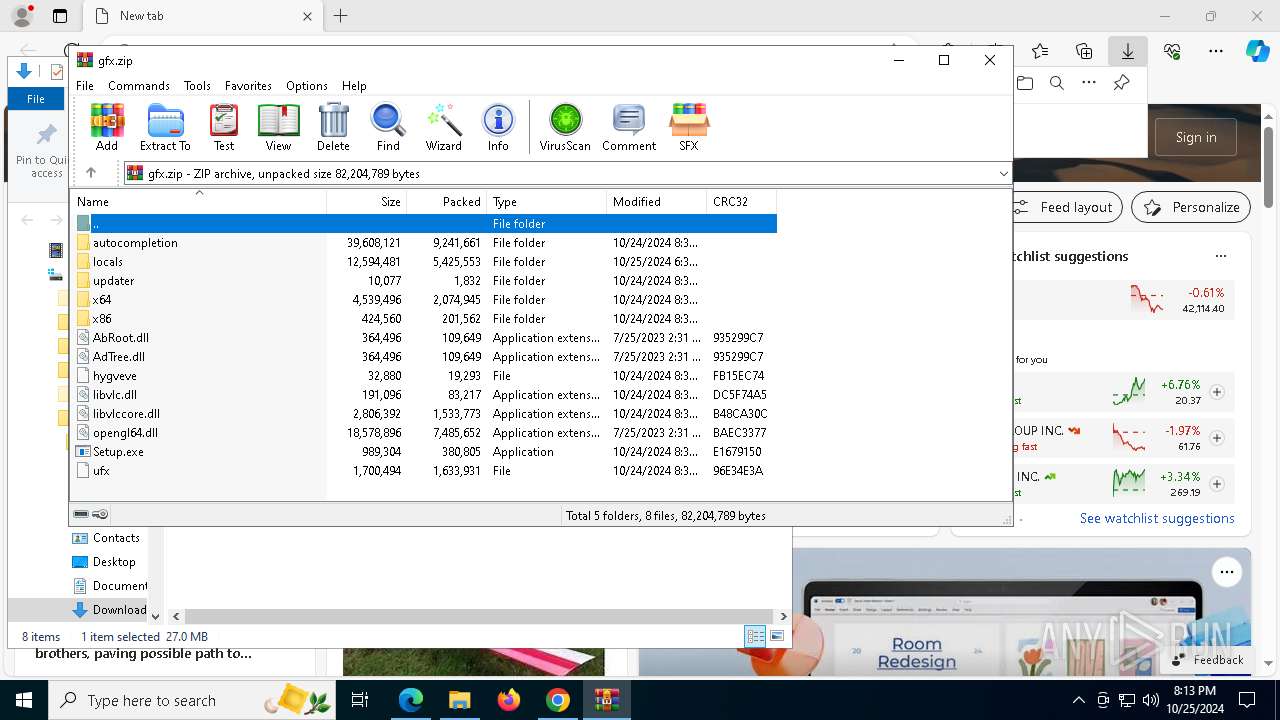Open Edge Downloads toolbar icon

1128,51
